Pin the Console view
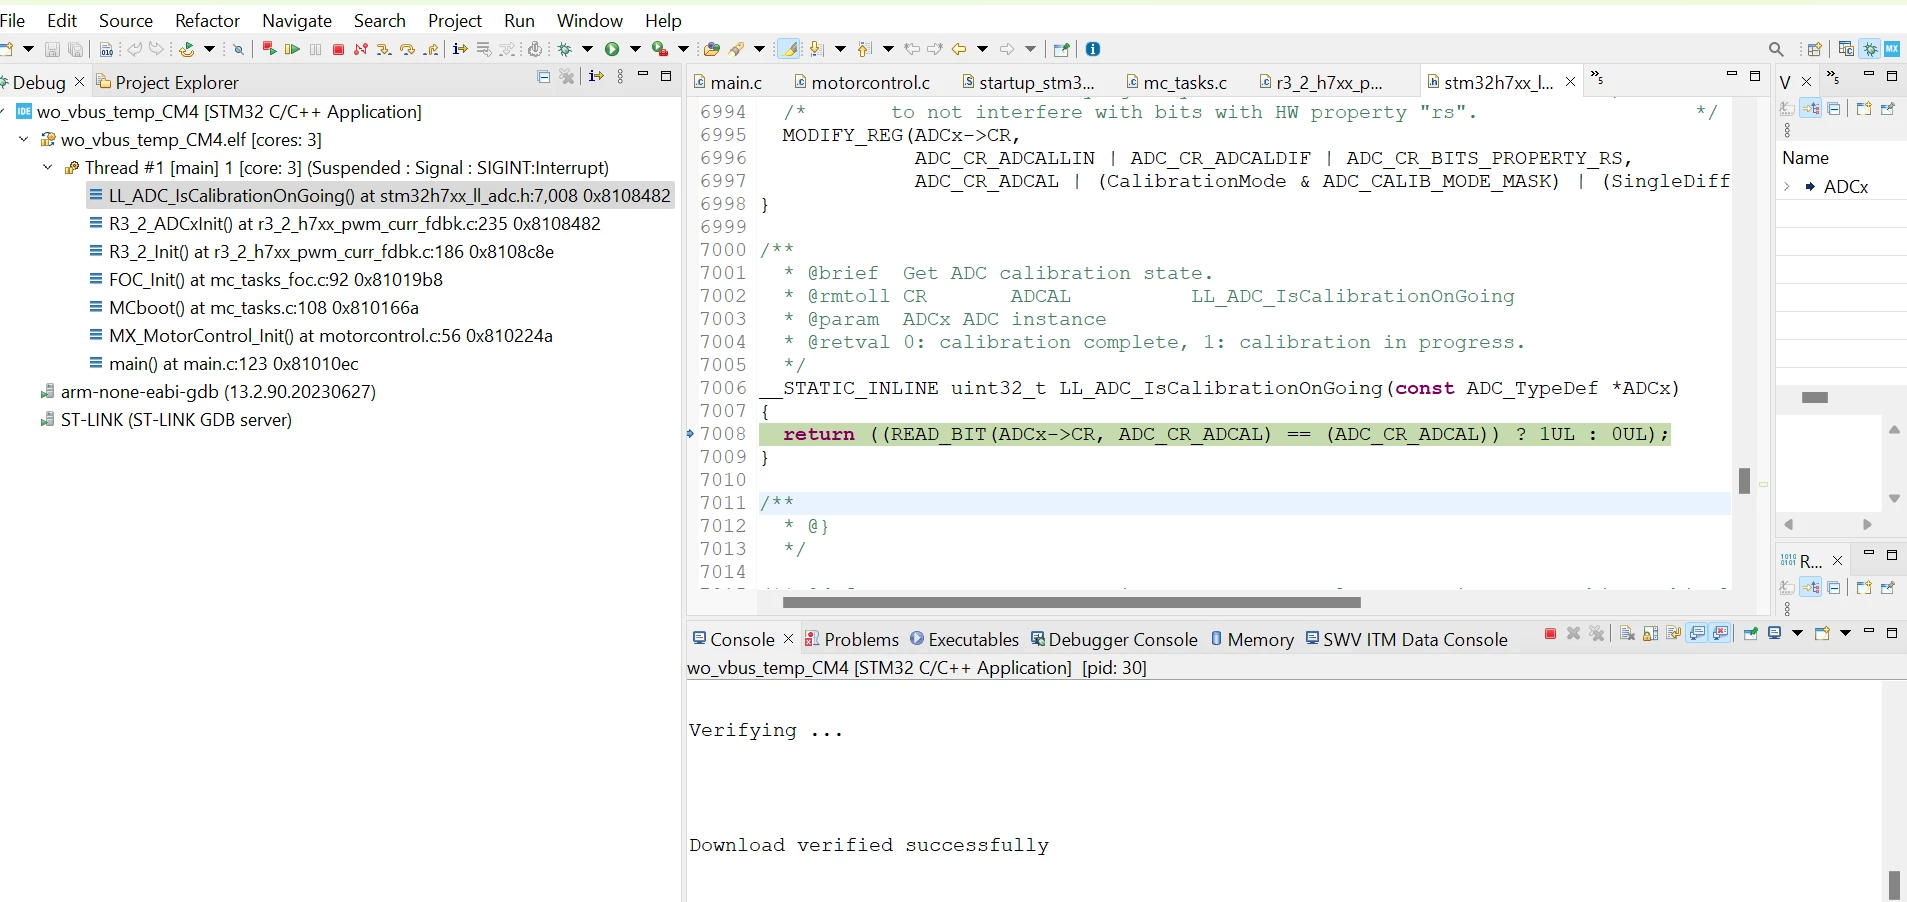This screenshot has height=902, width=1907. point(1750,634)
